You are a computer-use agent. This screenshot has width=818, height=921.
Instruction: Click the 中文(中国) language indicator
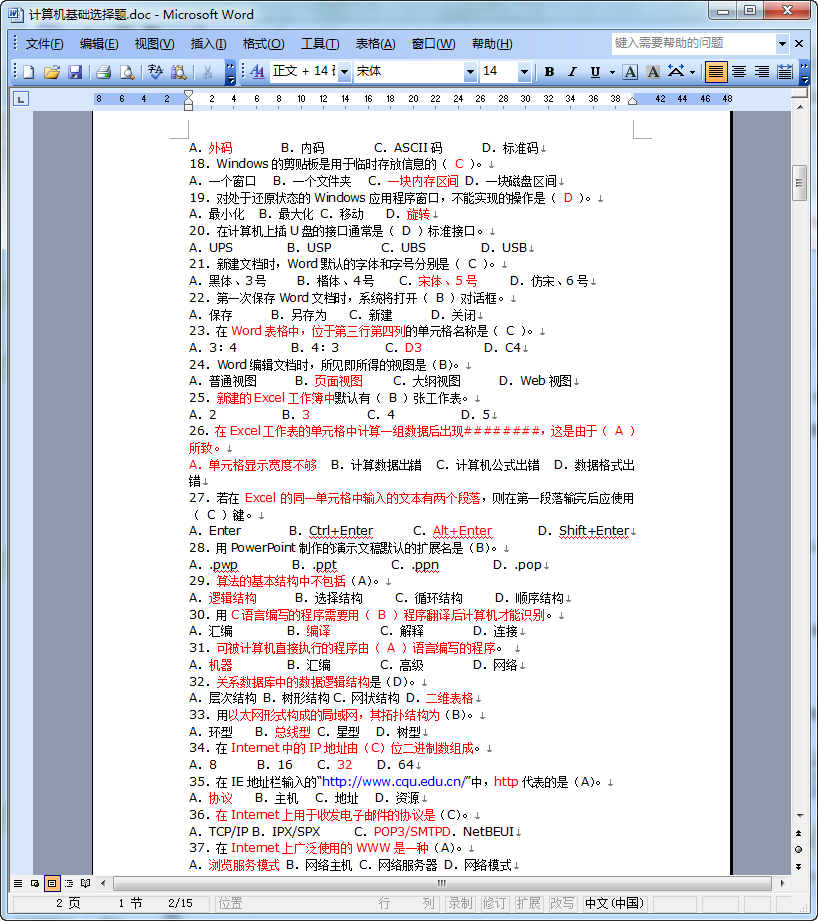[614, 903]
